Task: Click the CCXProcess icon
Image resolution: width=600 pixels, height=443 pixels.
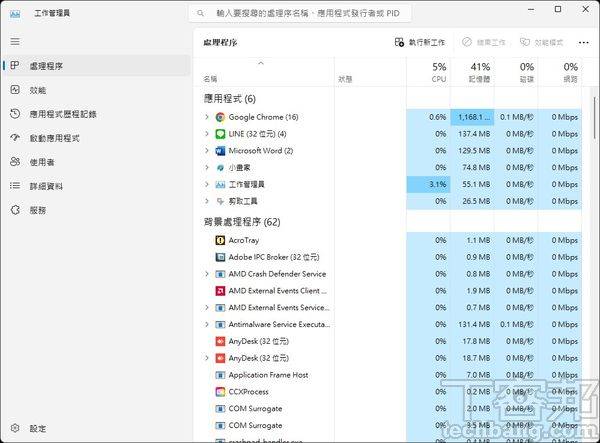Action: (220, 392)
